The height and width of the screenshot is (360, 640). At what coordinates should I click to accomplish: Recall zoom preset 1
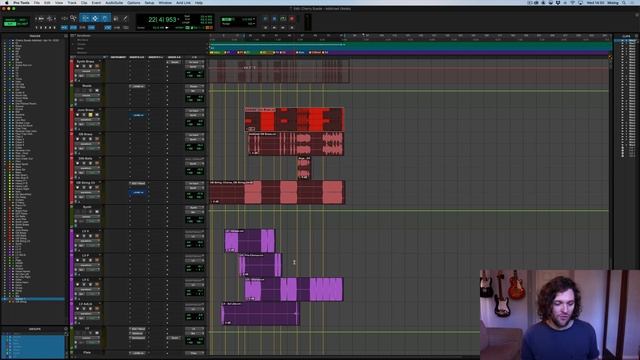click(x=37, y=28)
